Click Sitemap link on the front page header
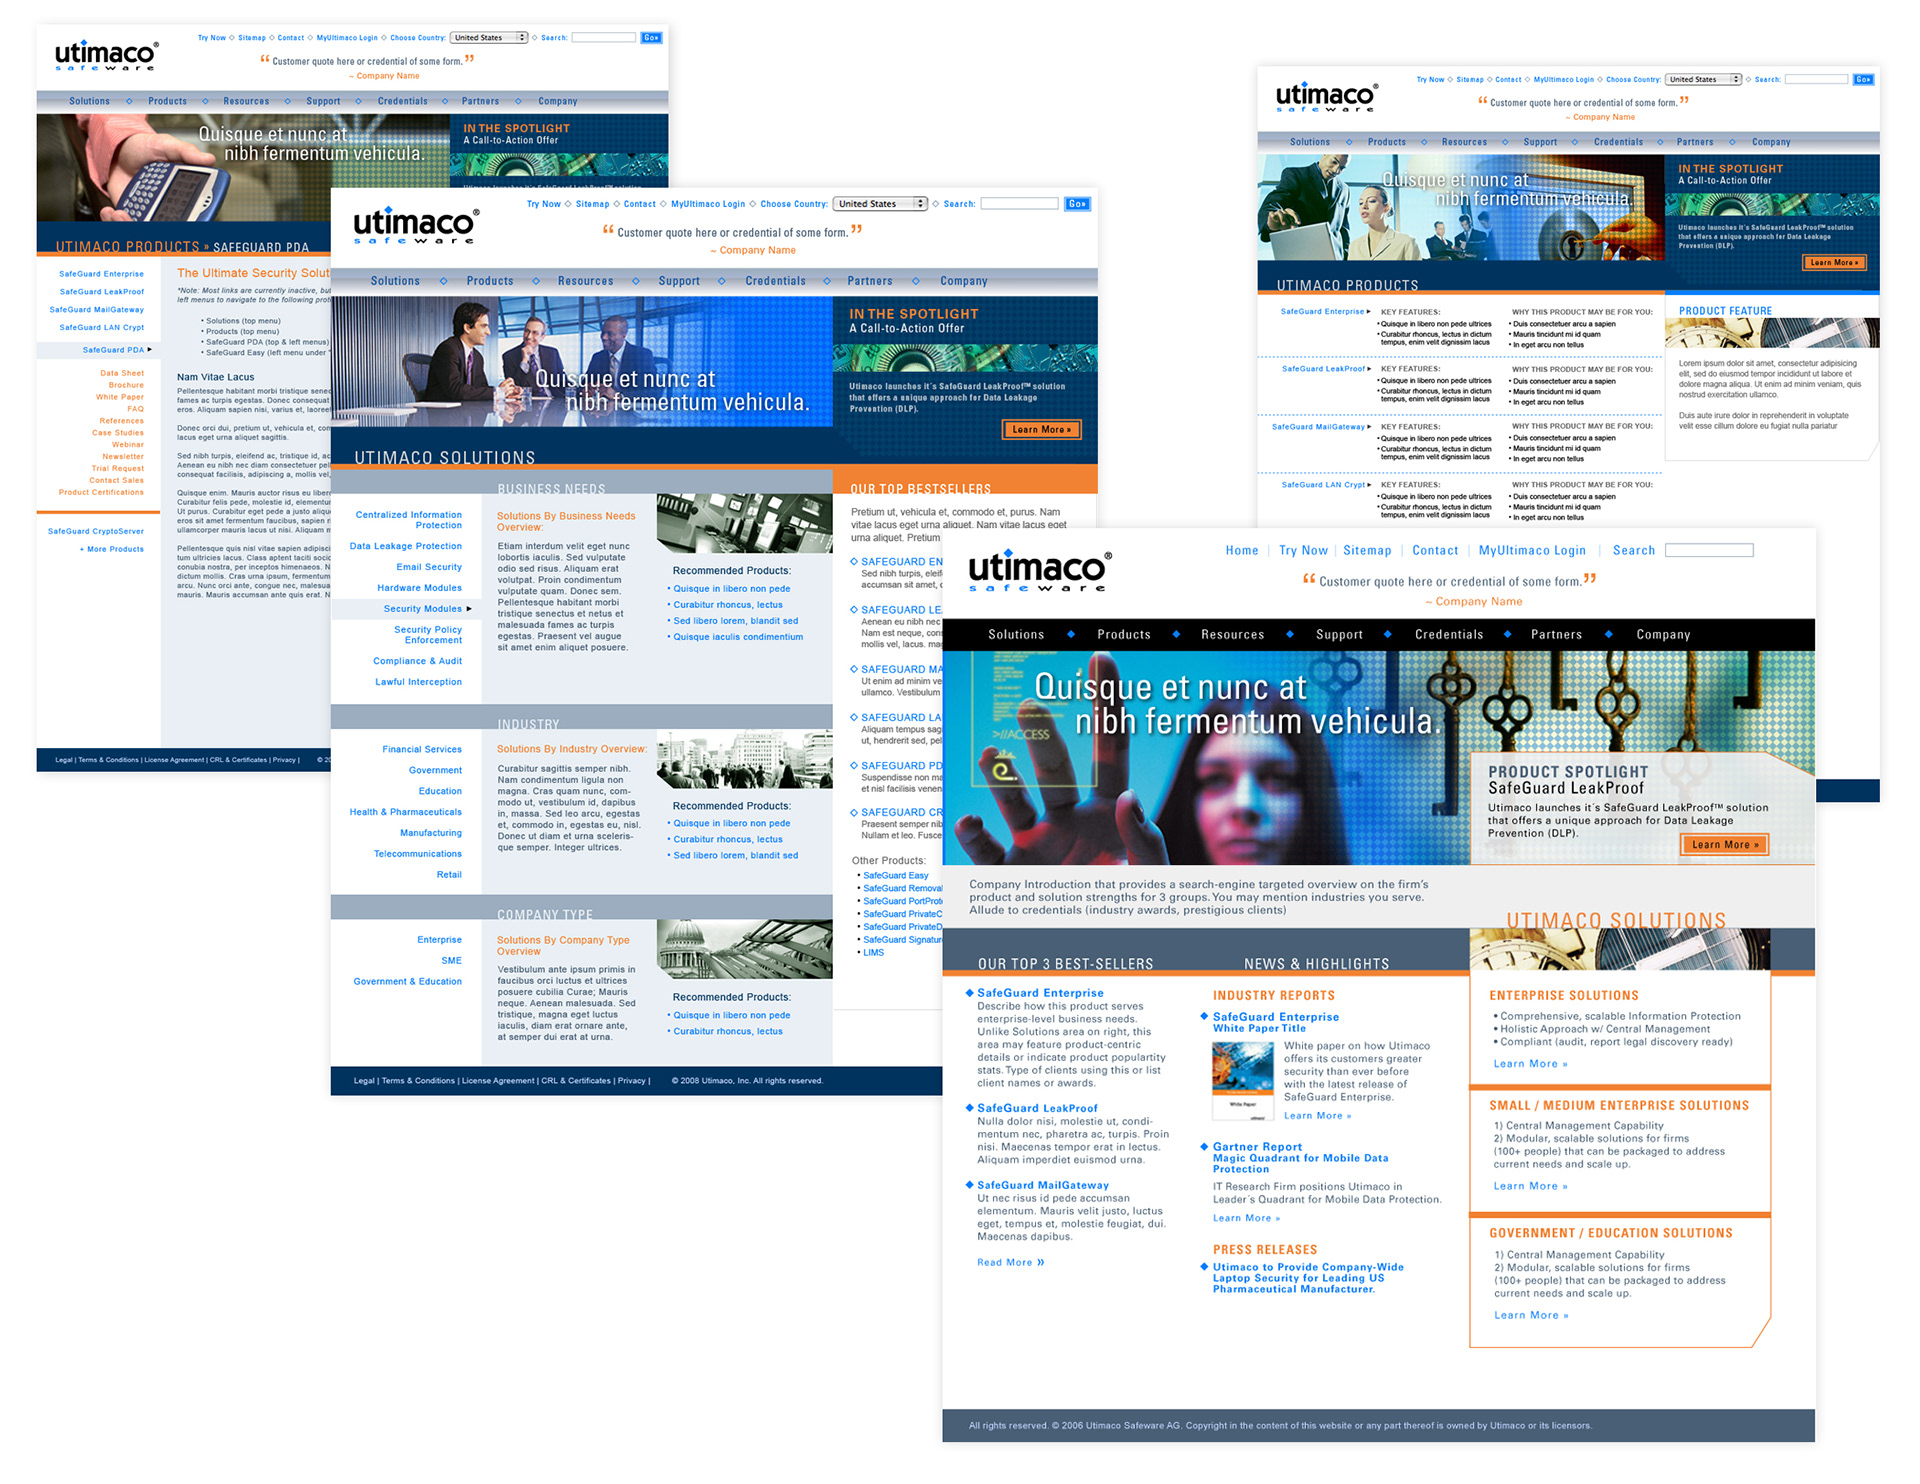 pos(1367,551)
